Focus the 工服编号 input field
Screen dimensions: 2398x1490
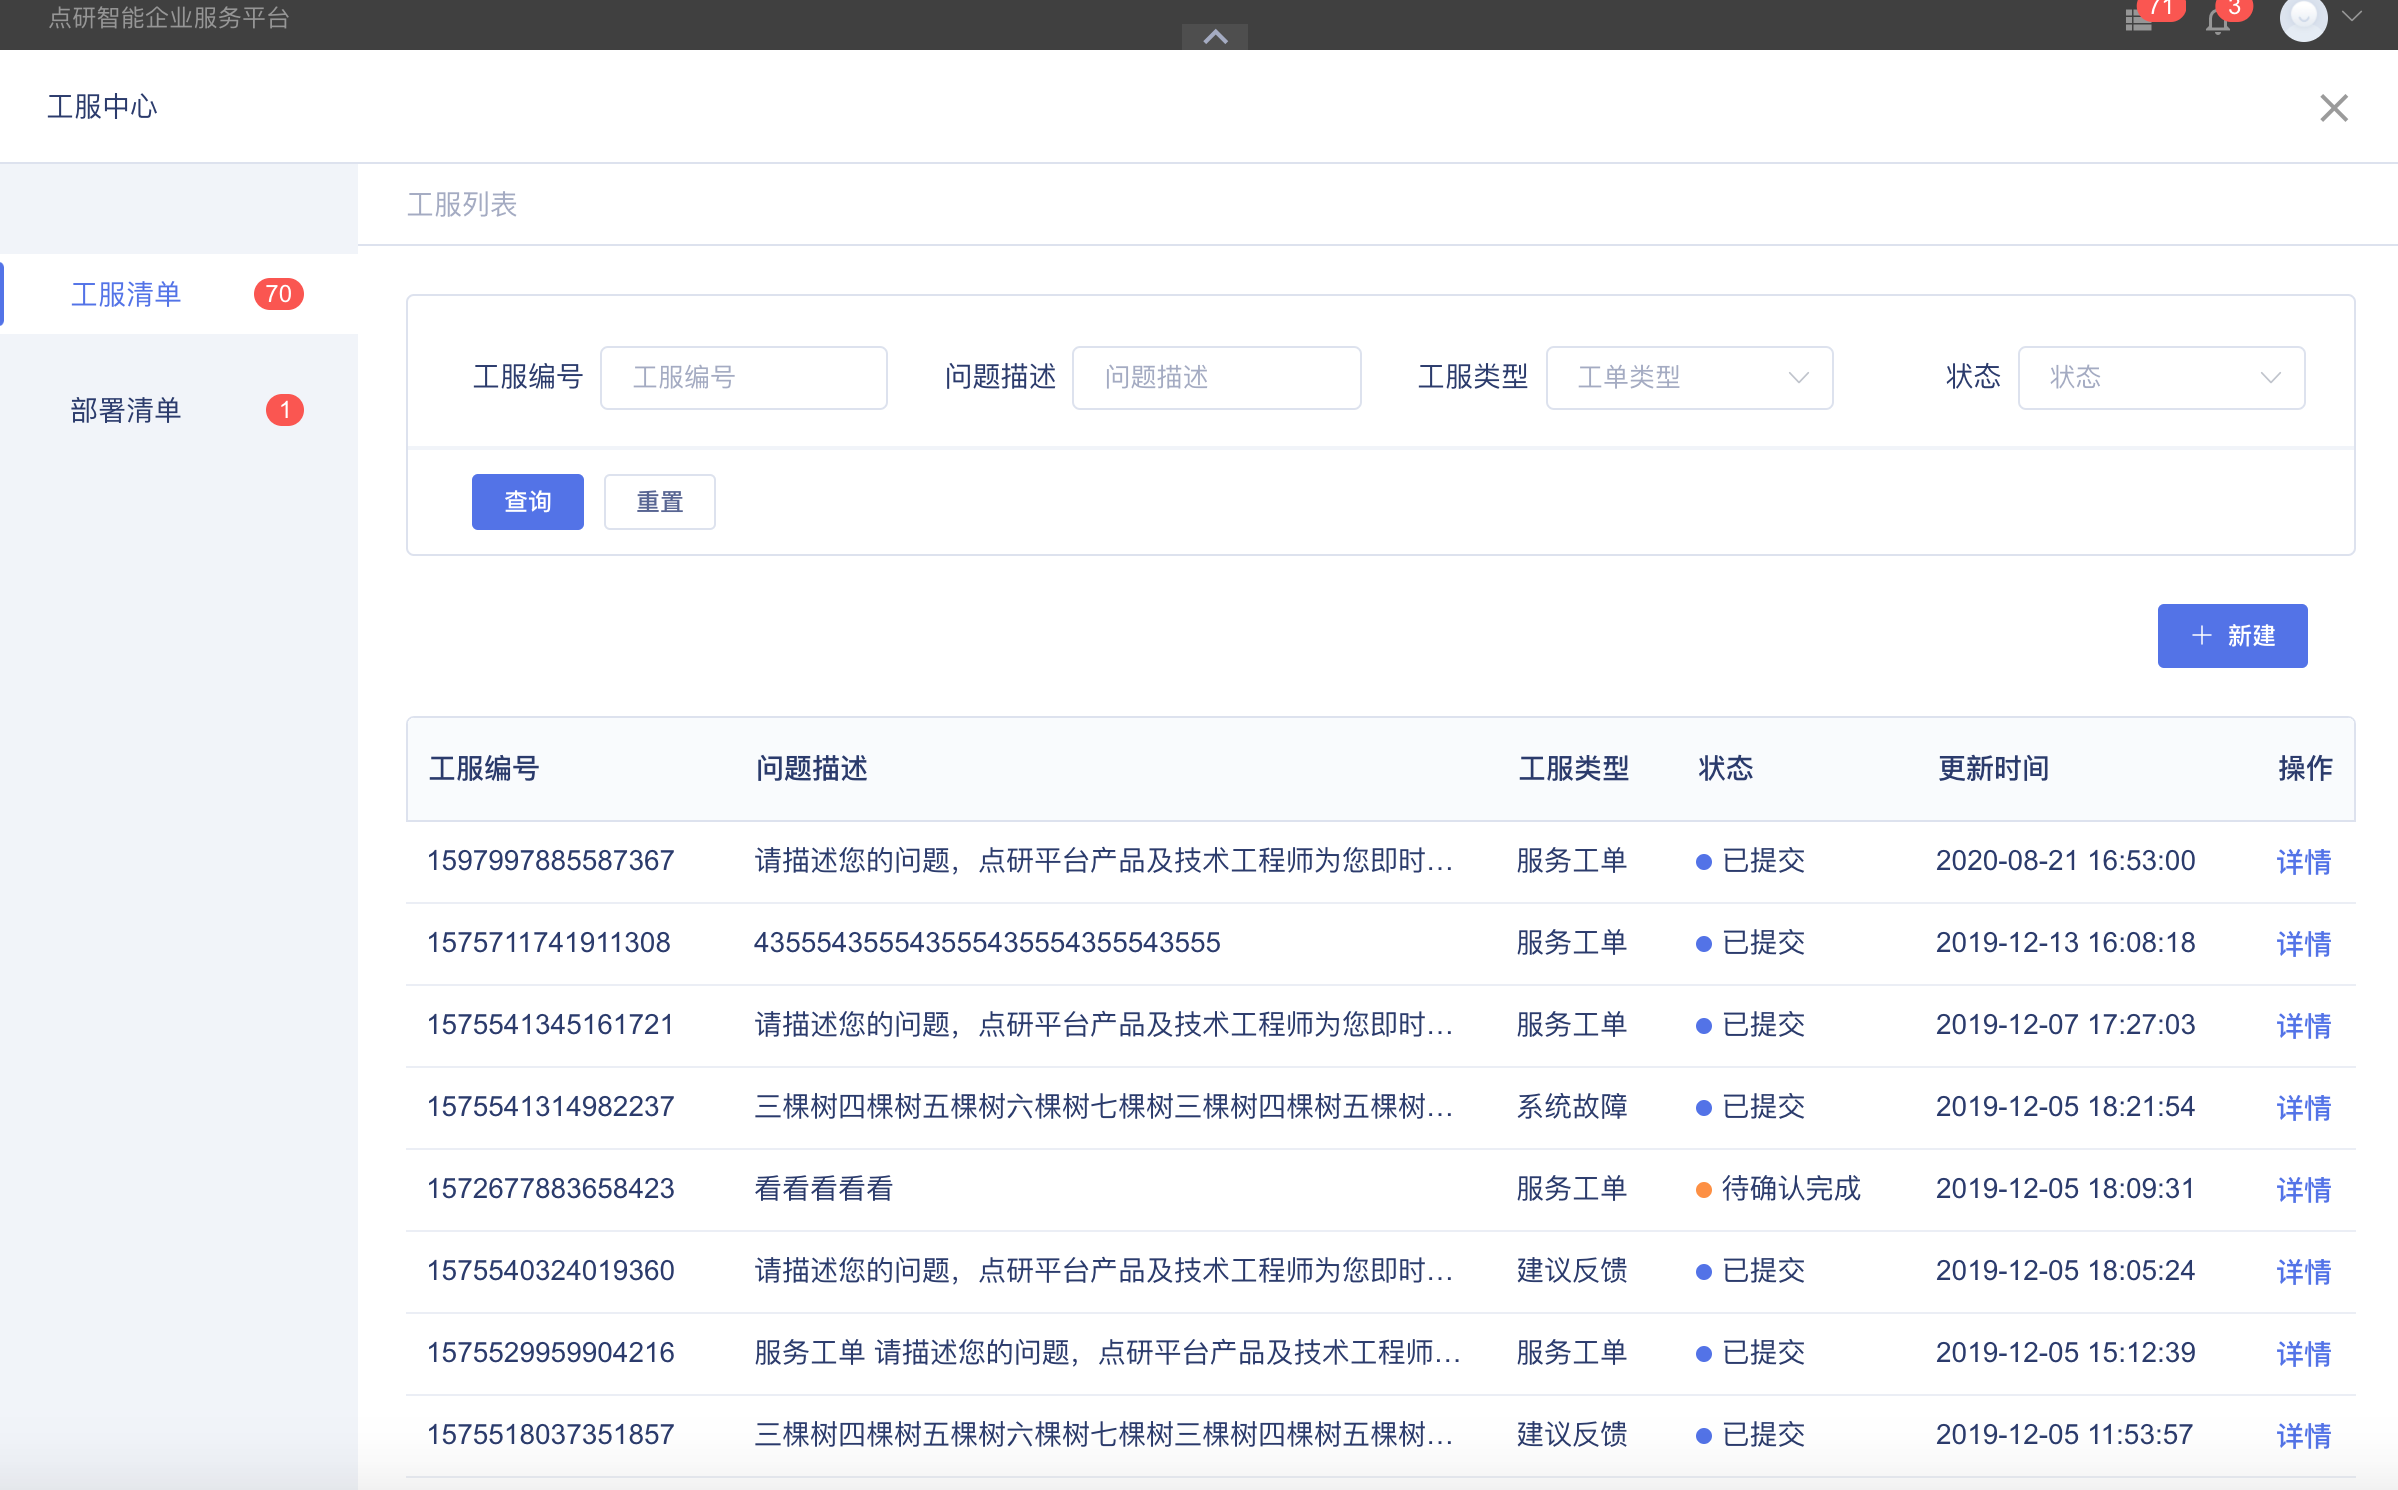[743, 378]
